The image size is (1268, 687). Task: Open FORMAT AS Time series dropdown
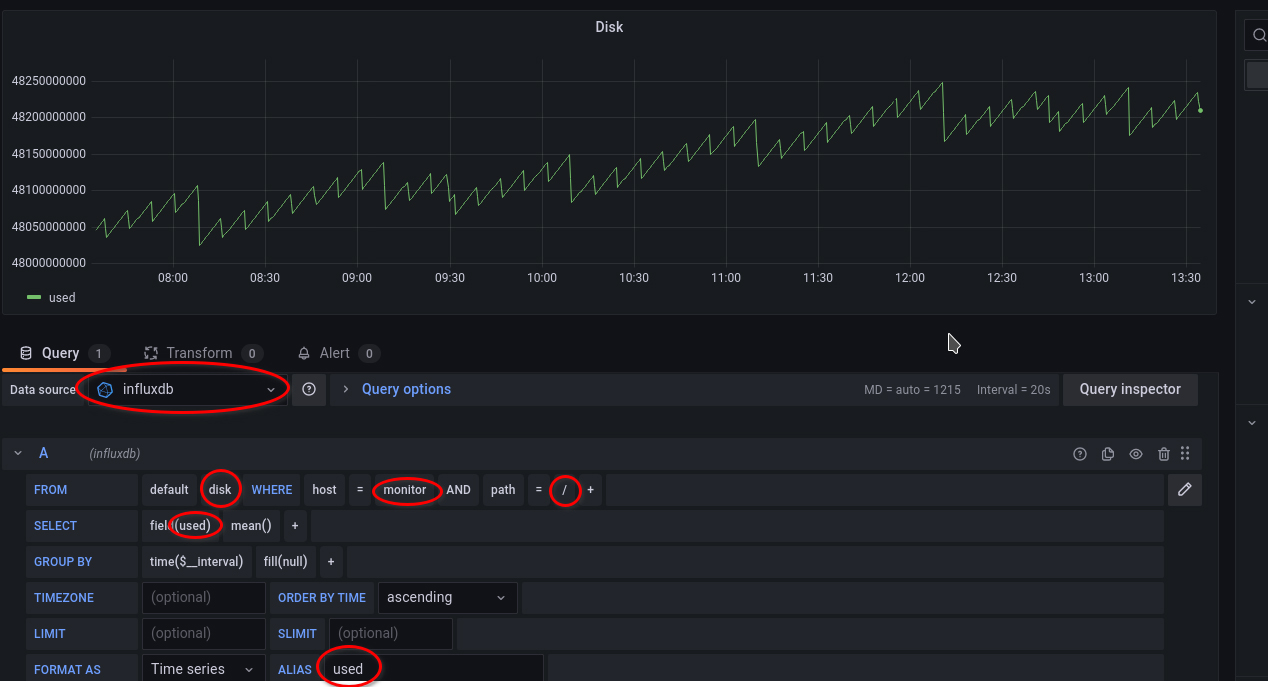coord(203,669)
